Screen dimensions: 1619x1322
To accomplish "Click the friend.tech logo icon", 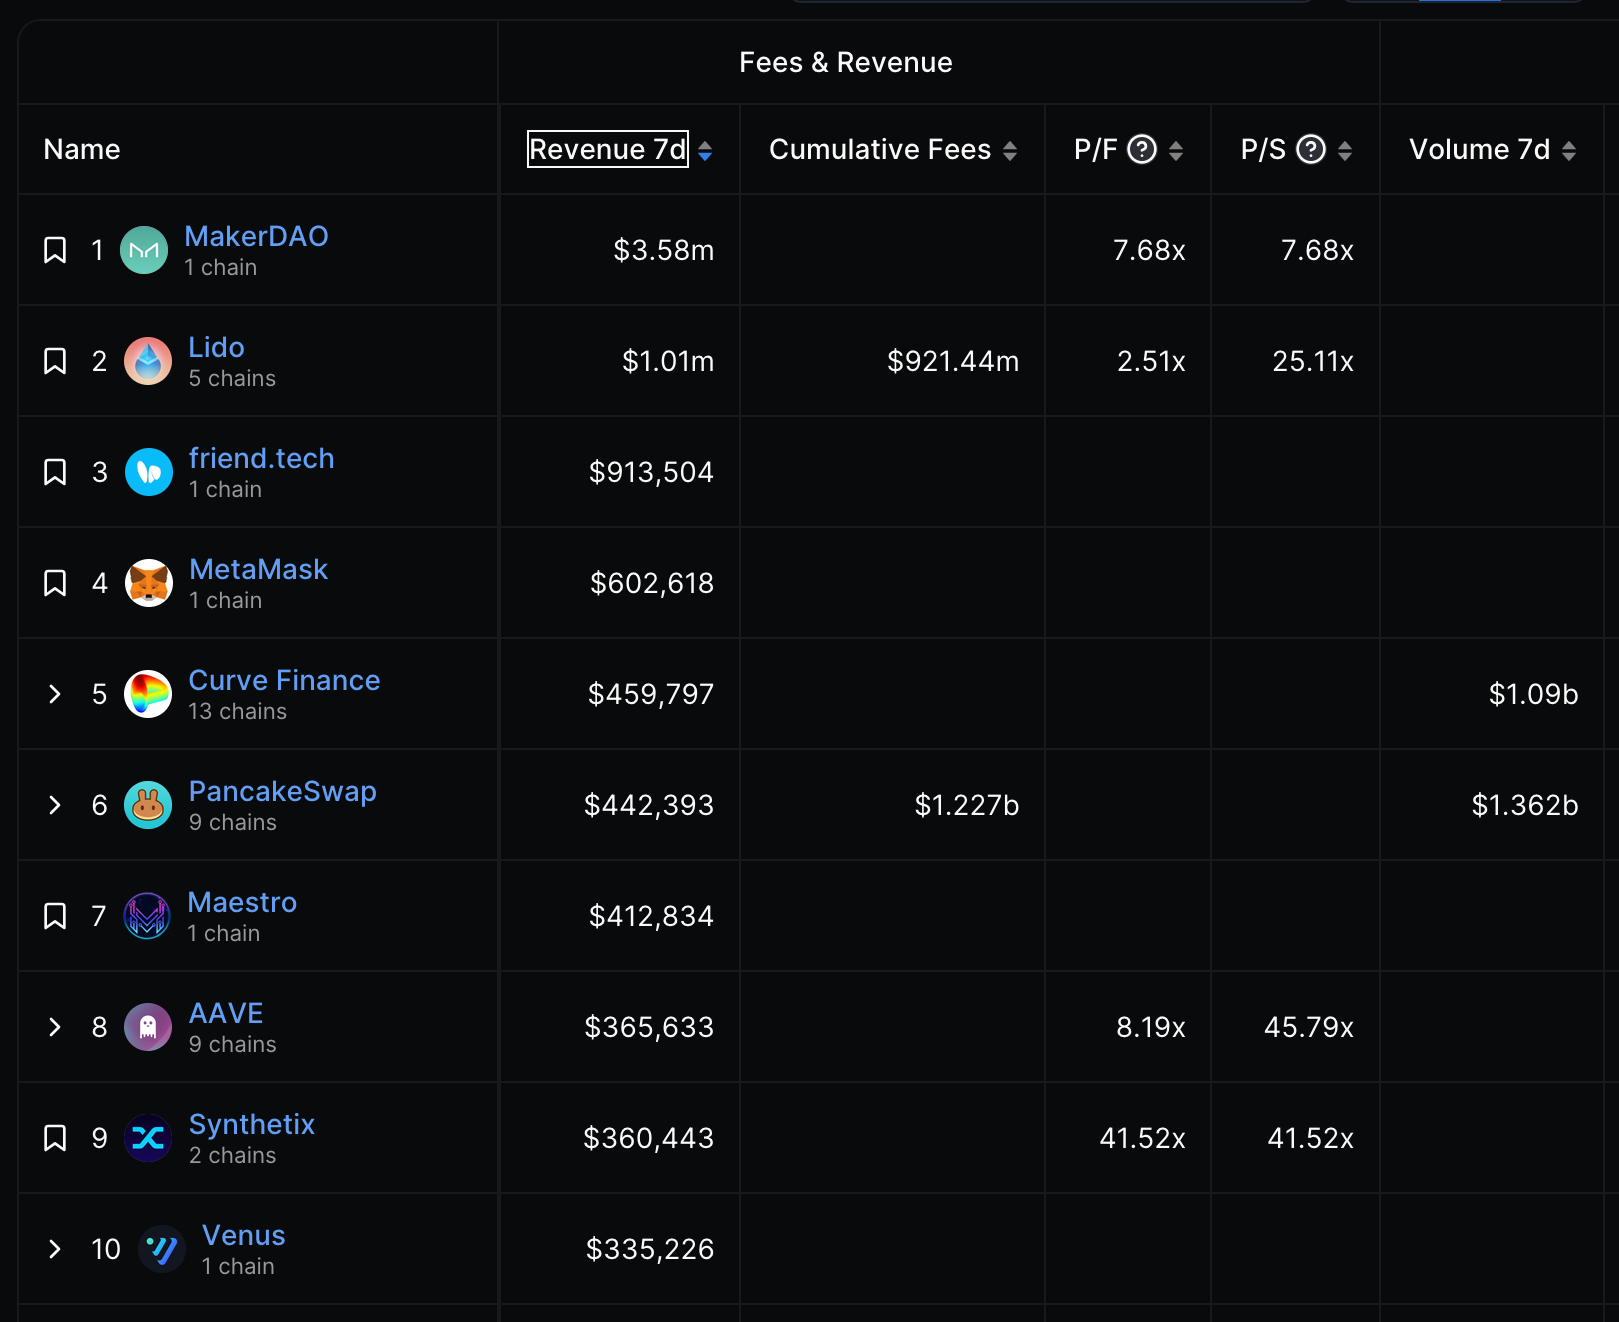I will pyautogui.click(x=149, y=472).
